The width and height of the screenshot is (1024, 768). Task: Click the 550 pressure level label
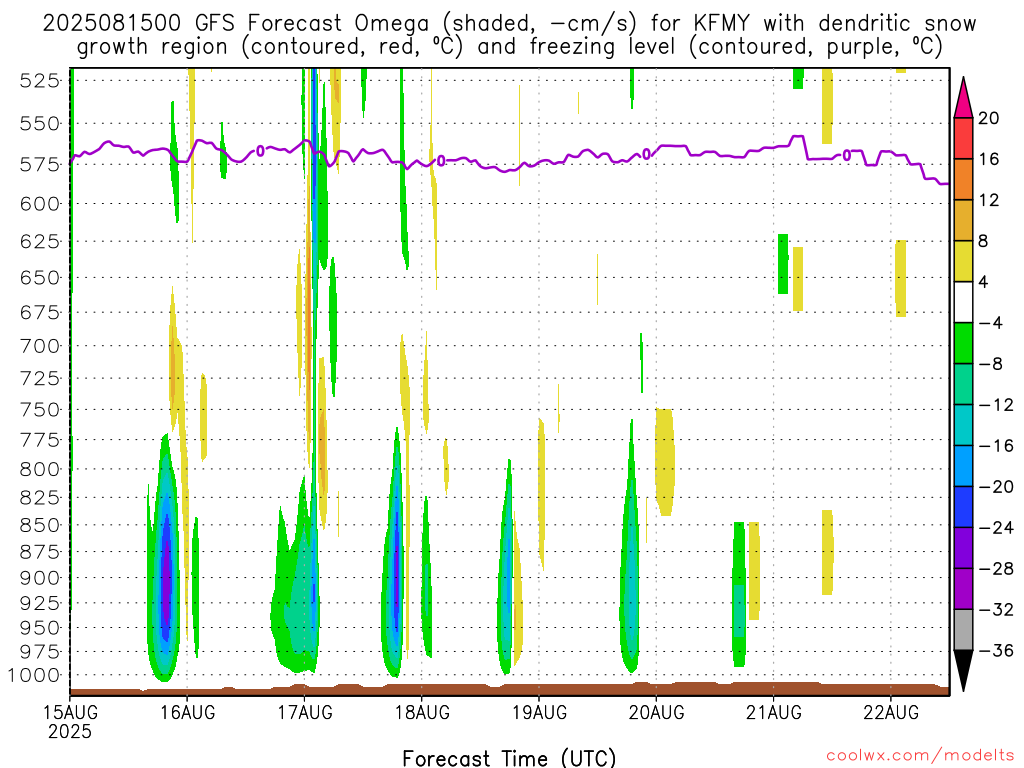click(x=40, y=123)
